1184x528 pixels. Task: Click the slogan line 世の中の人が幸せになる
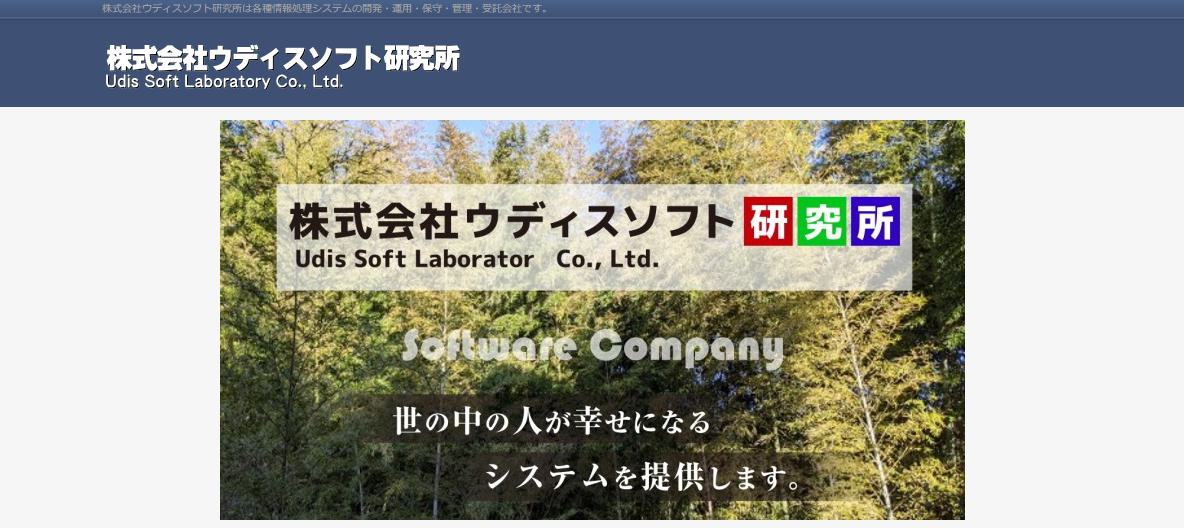coord(552,421)
